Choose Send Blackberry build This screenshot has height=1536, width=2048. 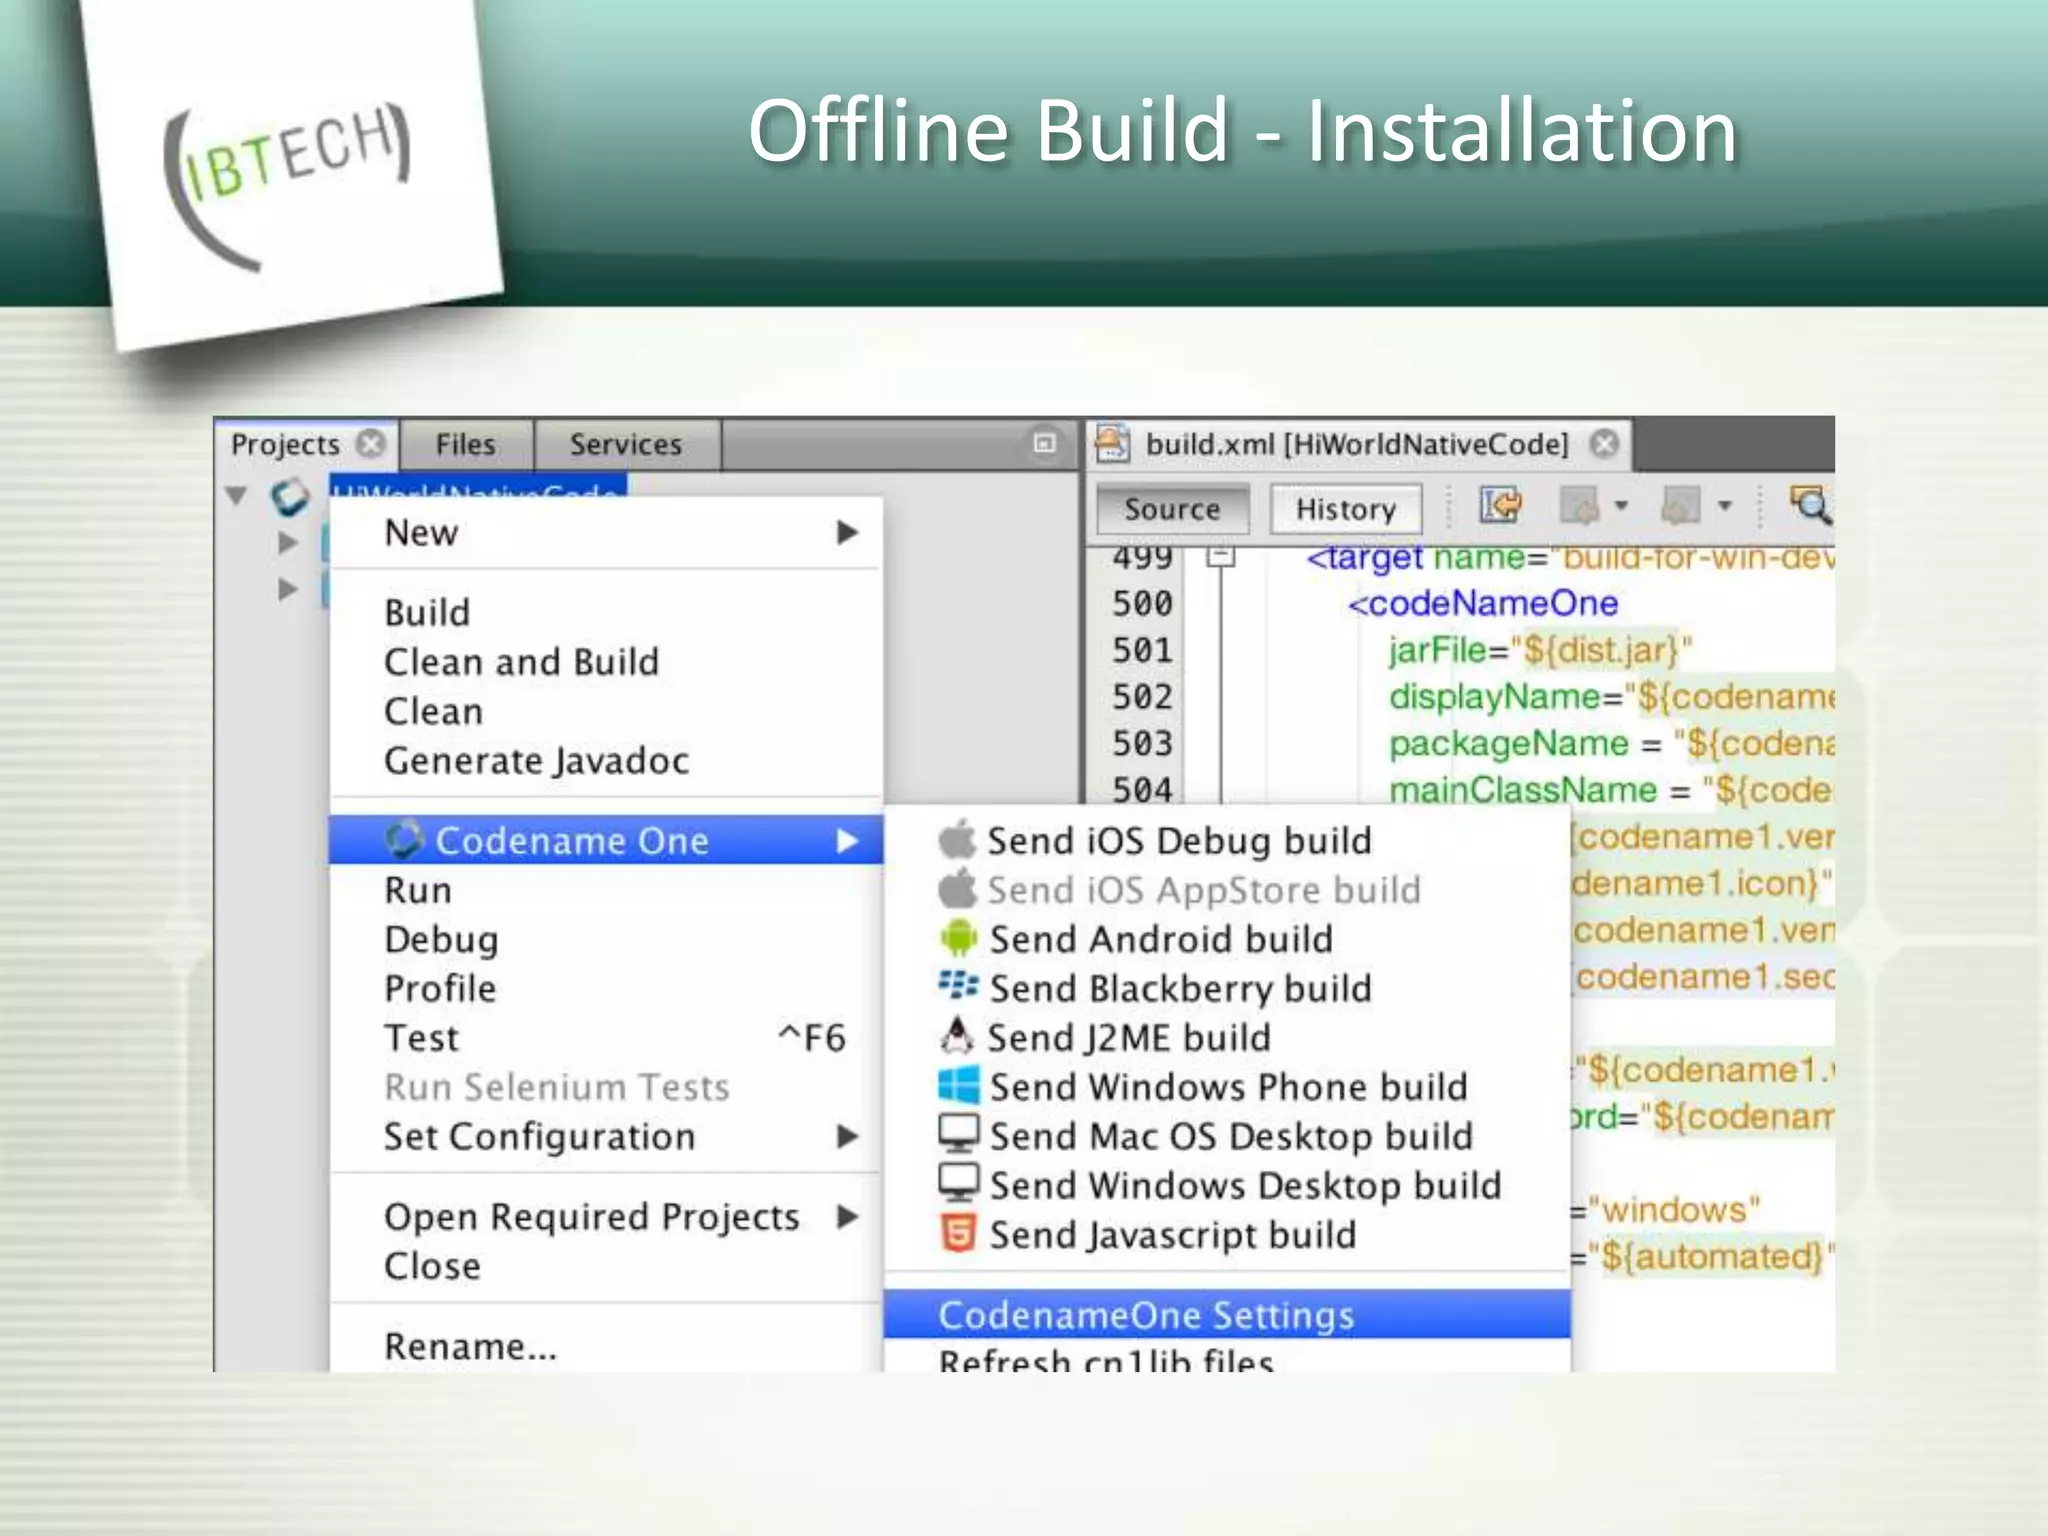click(x=1227, y=988)
